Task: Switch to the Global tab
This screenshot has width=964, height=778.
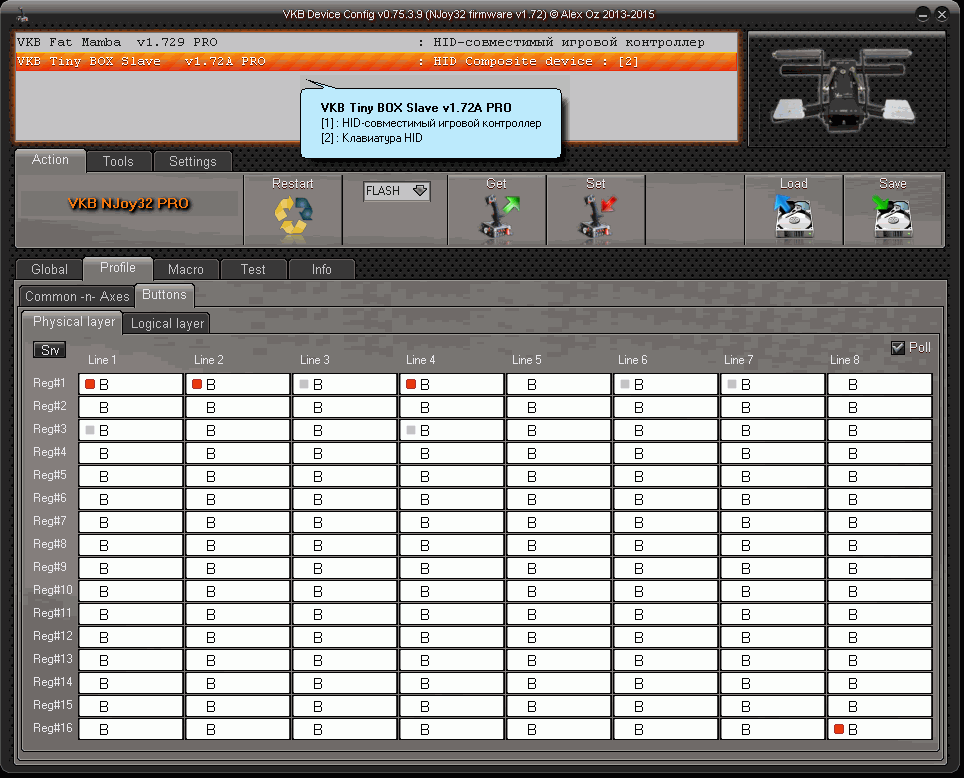Action: point(49,269)
